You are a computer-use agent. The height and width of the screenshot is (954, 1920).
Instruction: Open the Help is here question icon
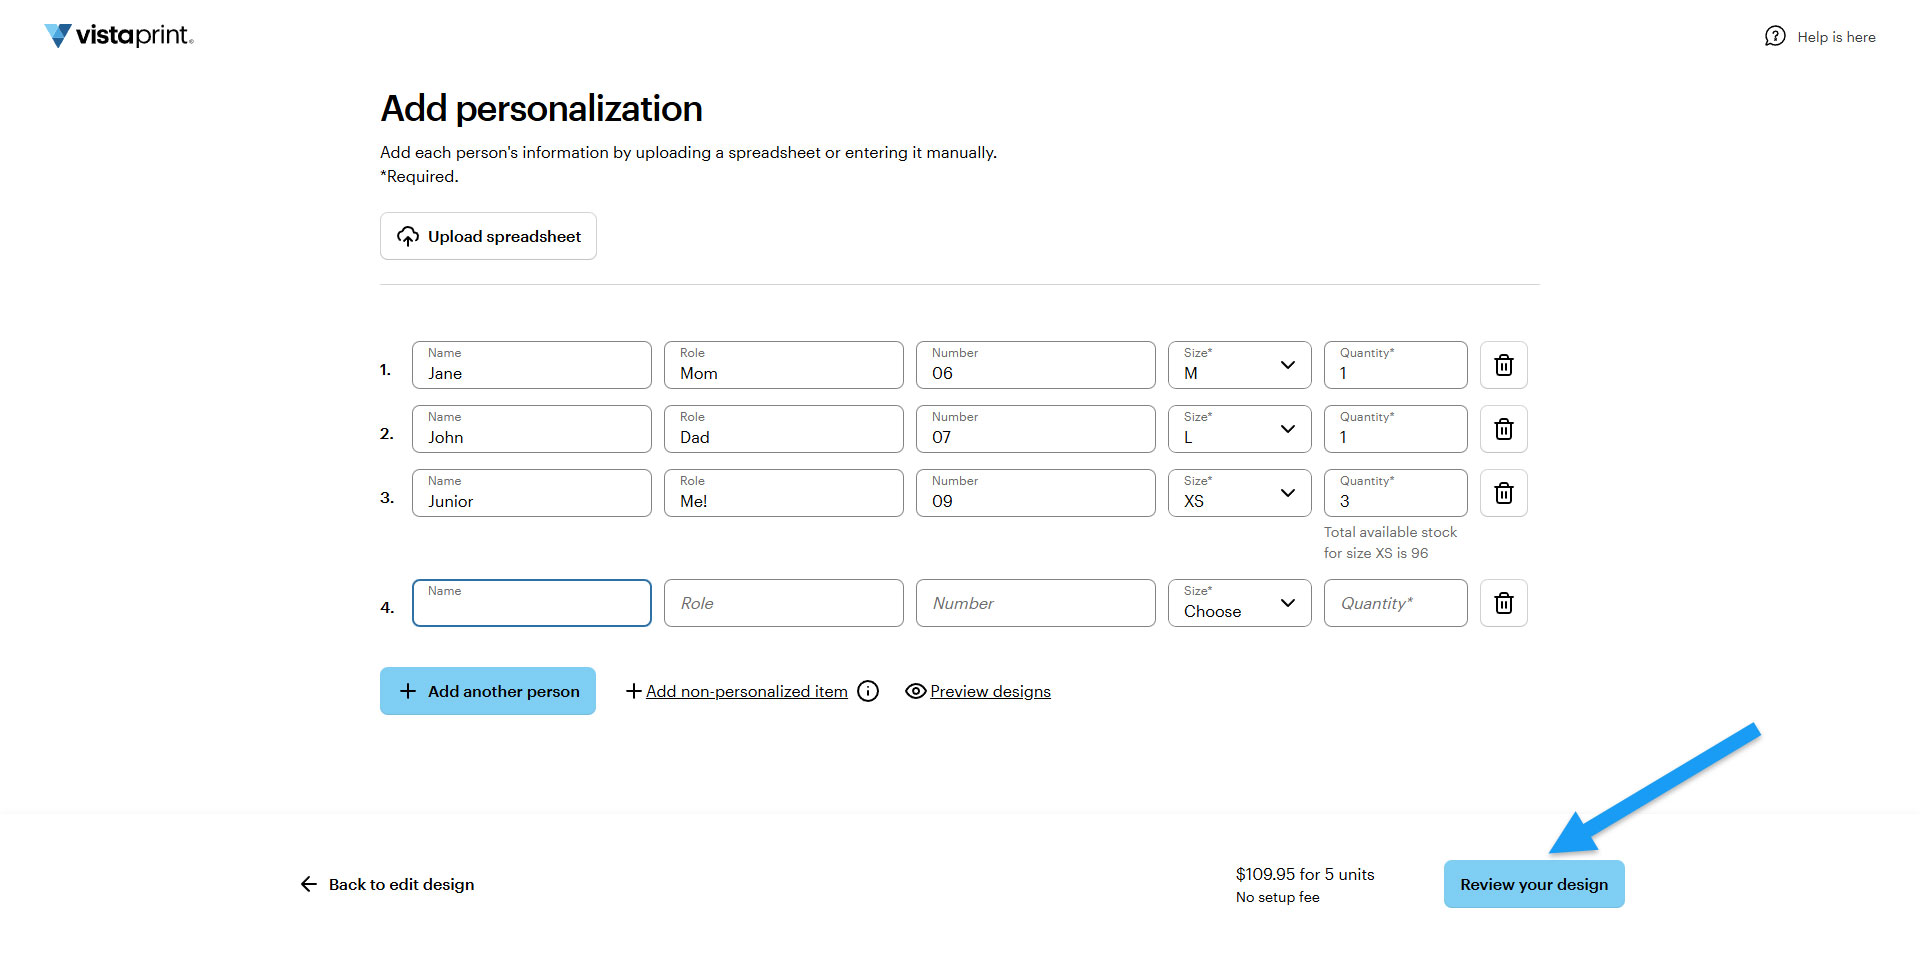(1775, 37)
